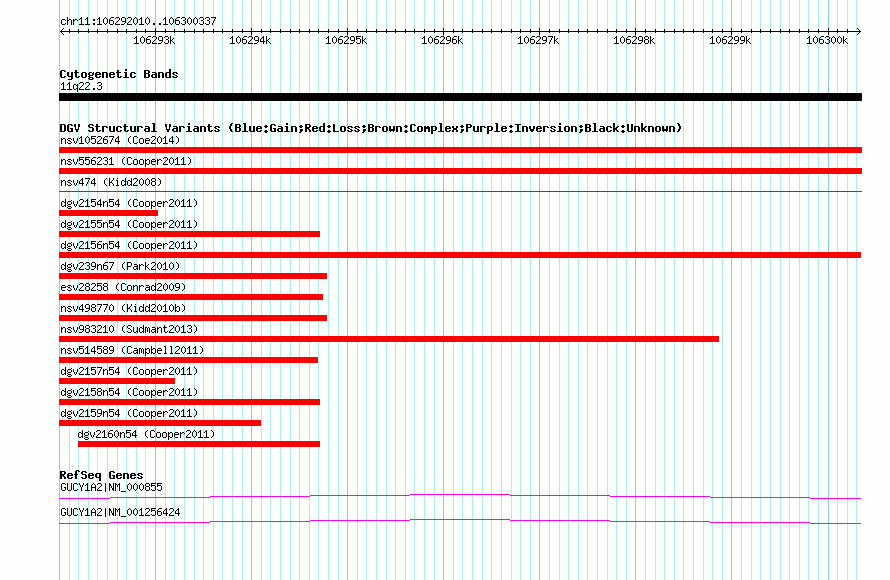Click the short red bar for dgv2154n54
The height and width of the screenshot is (580, 890).
pyautogui.click(x=108, y=213)
